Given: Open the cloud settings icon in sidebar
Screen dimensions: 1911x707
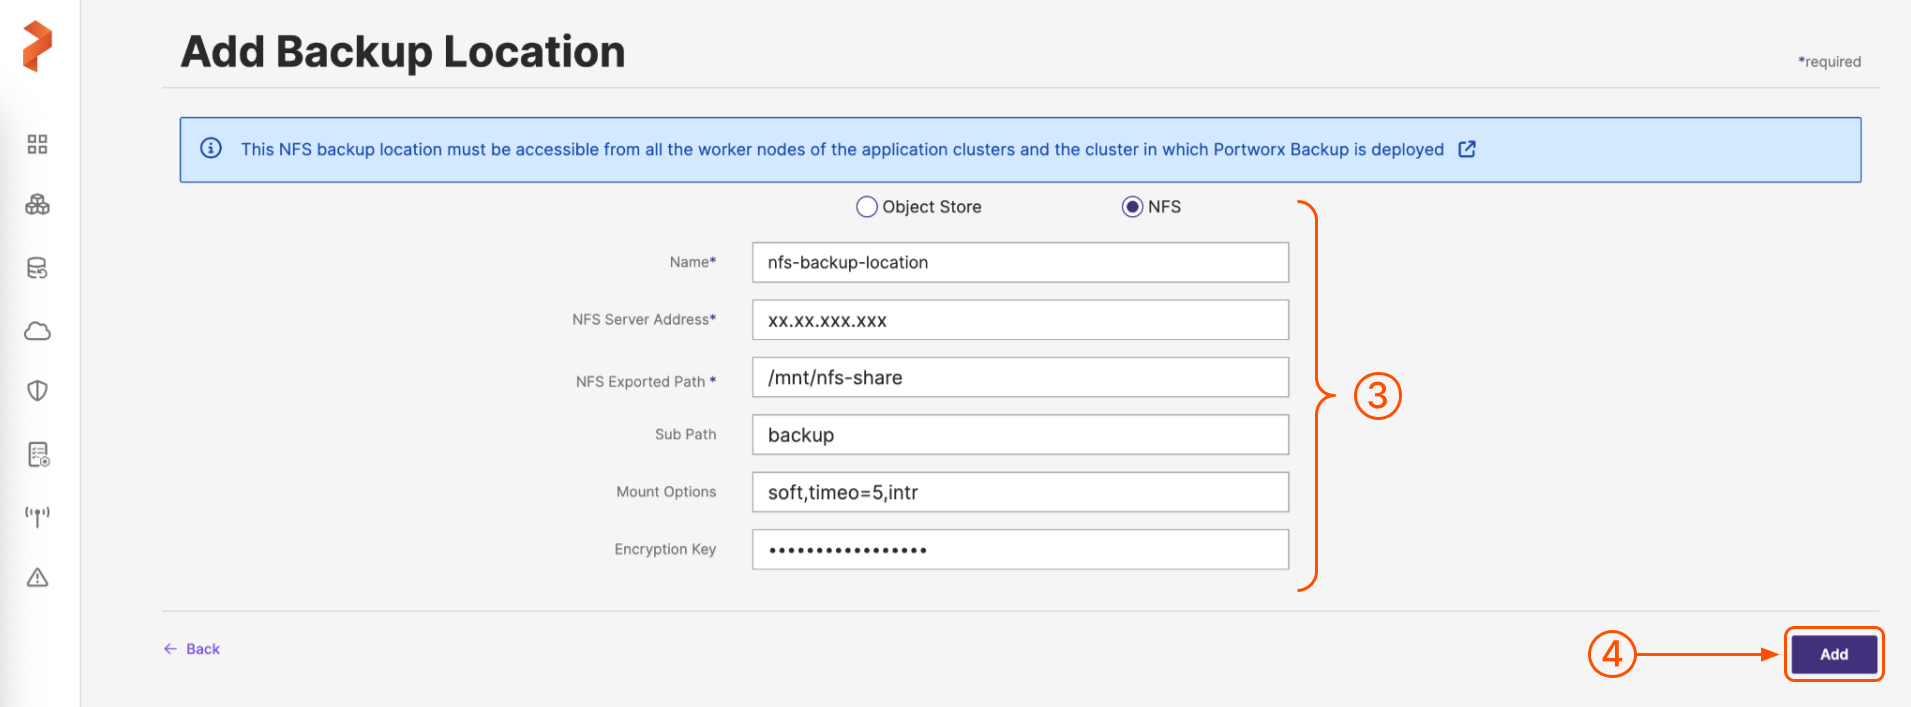Looking at the screenshot, I should point(37,331).
